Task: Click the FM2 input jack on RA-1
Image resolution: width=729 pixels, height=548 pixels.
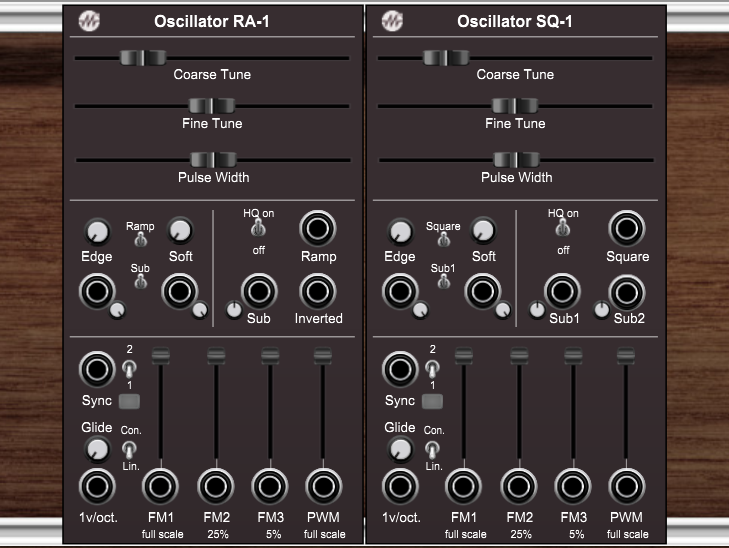Action: (x=216, y=487)
